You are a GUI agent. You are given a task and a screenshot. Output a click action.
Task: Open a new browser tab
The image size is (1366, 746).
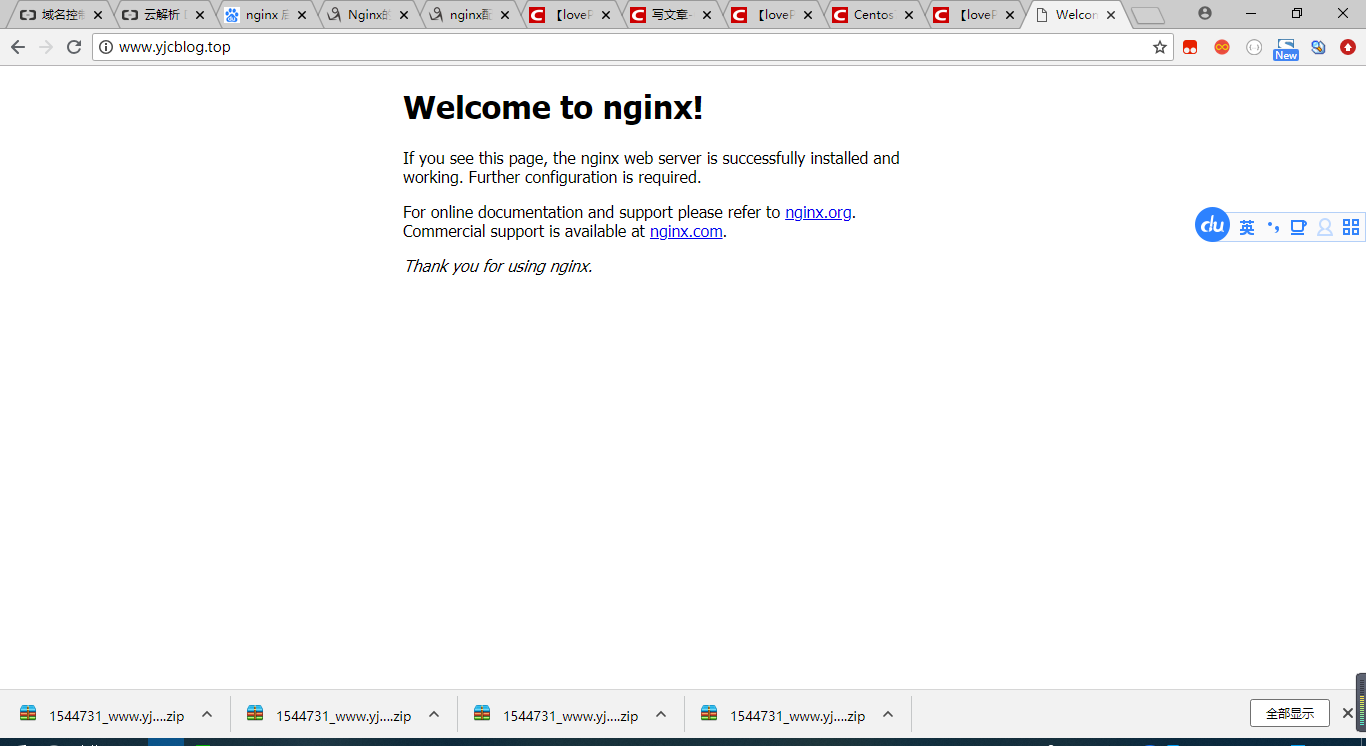pyautogui.click(x=1148, y=15)
